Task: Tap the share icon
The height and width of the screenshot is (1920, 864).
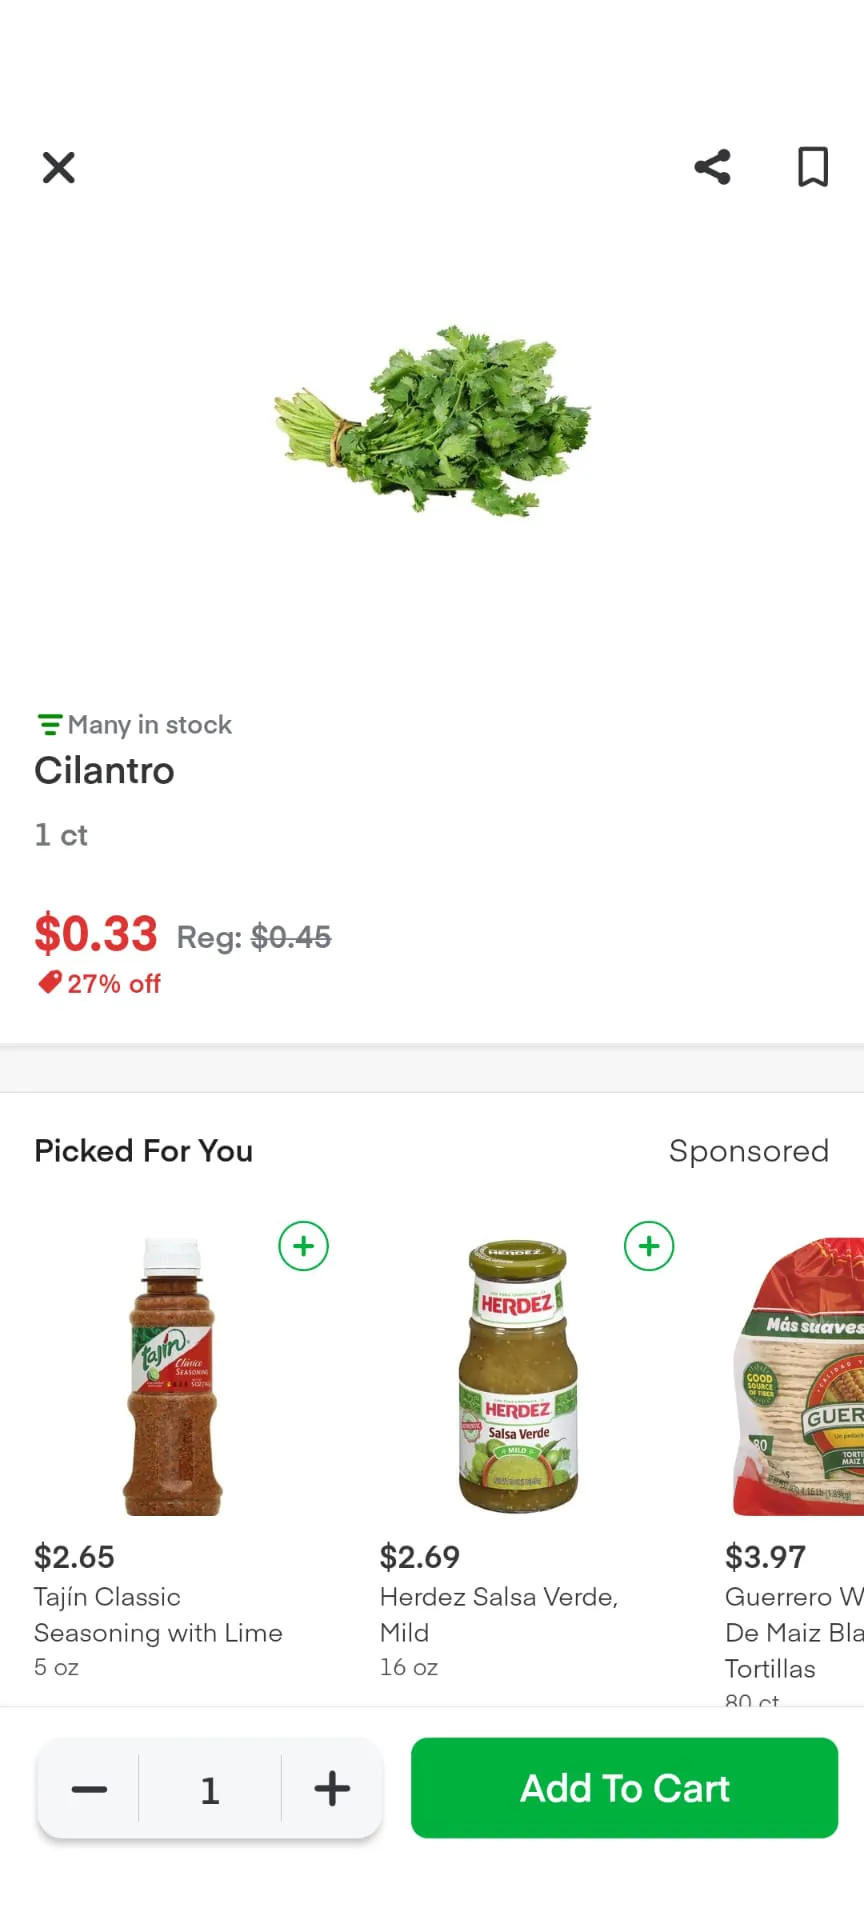Action: pyautogui.click(x=713, y=167)
